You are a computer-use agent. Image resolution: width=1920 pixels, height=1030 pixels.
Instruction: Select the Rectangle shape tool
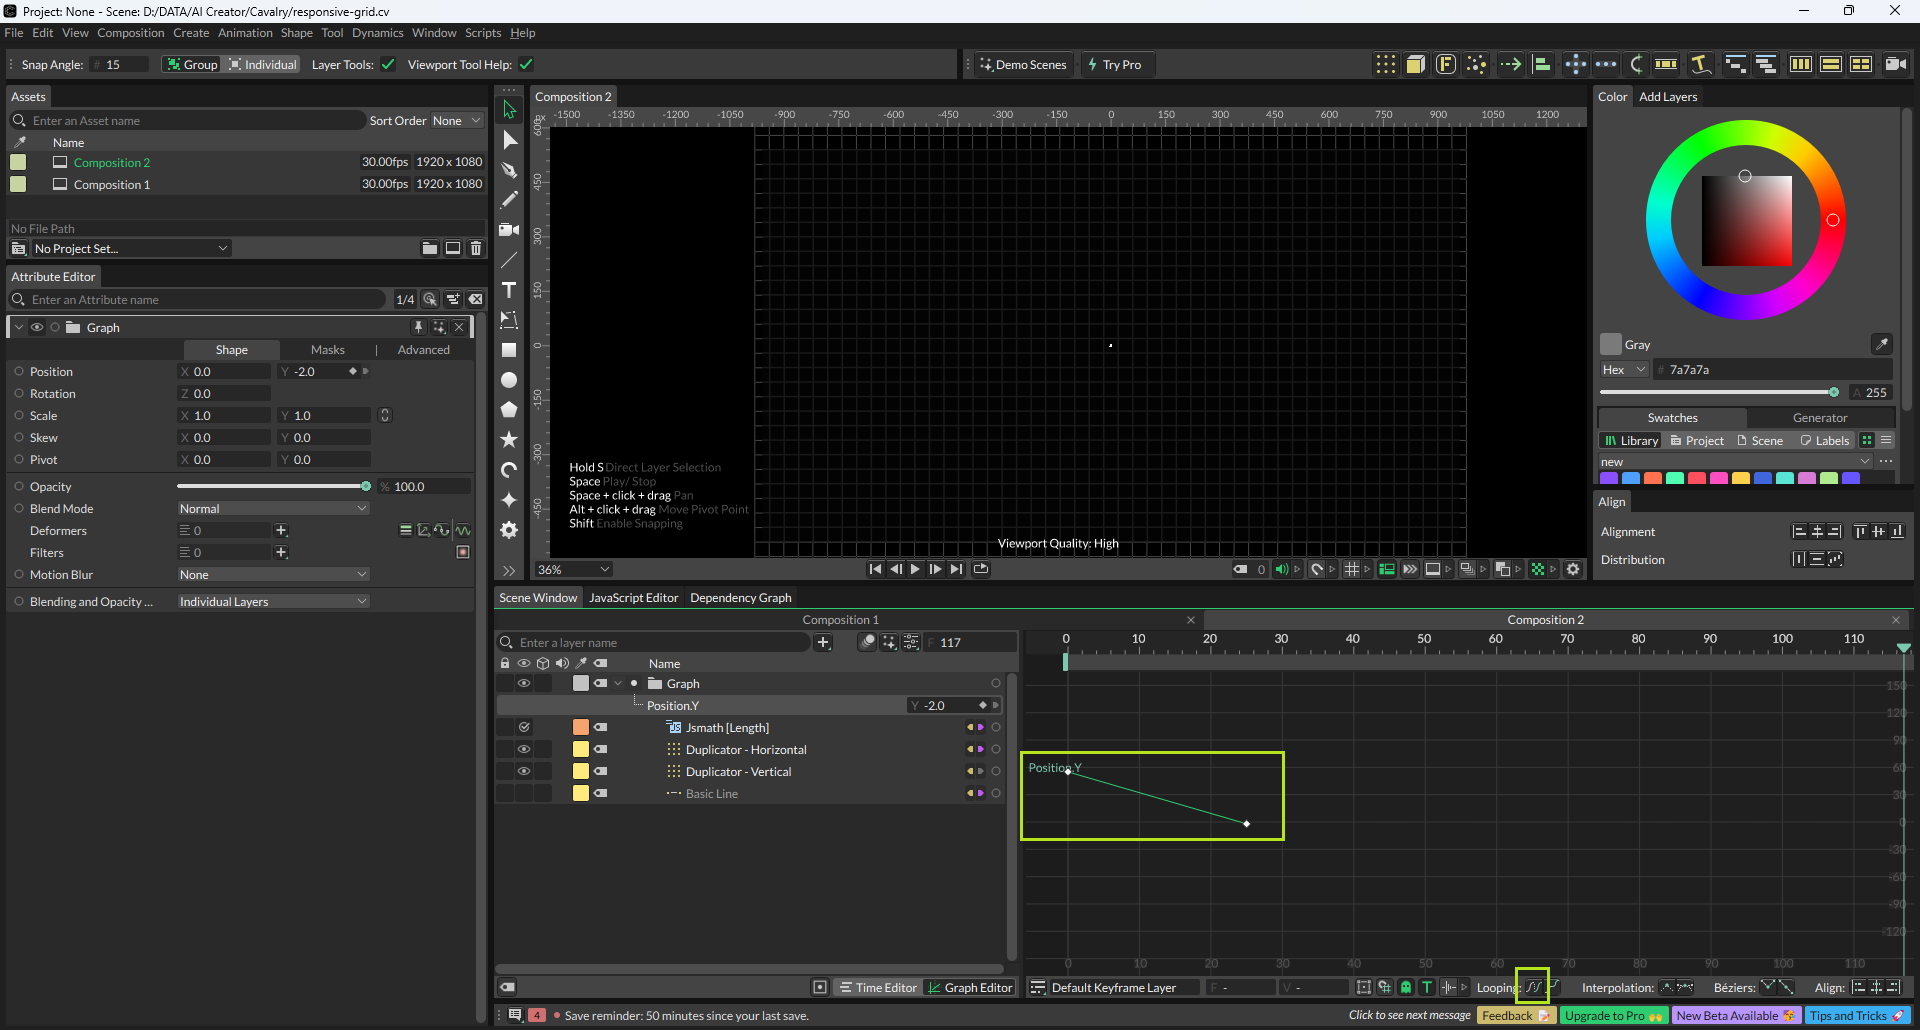(509, 350)
